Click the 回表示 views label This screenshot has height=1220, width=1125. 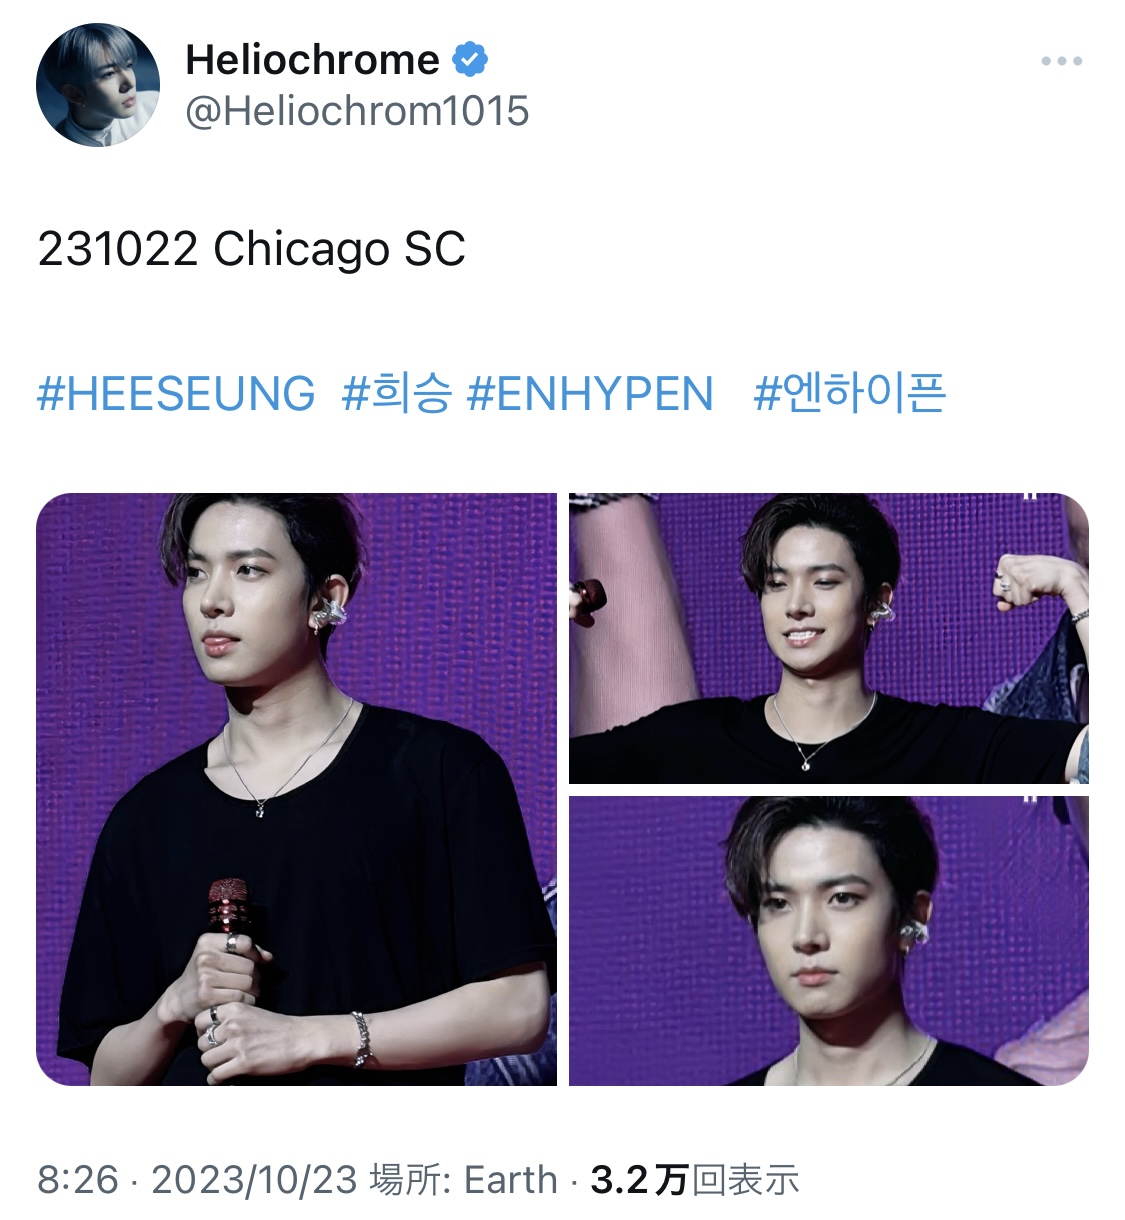point(745,1180)
